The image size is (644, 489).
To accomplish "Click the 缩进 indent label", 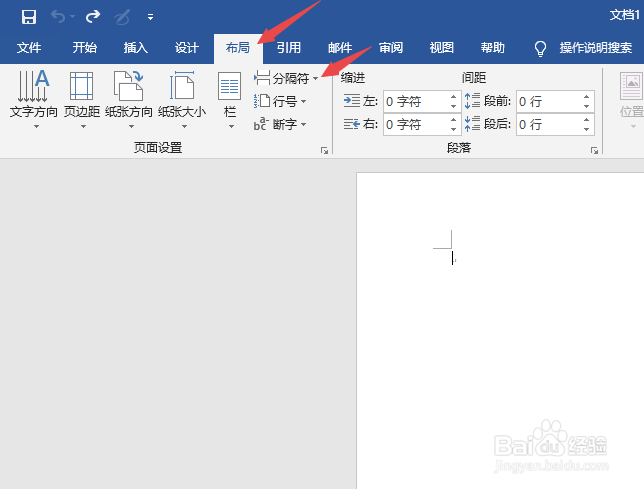I will [353, 78].
